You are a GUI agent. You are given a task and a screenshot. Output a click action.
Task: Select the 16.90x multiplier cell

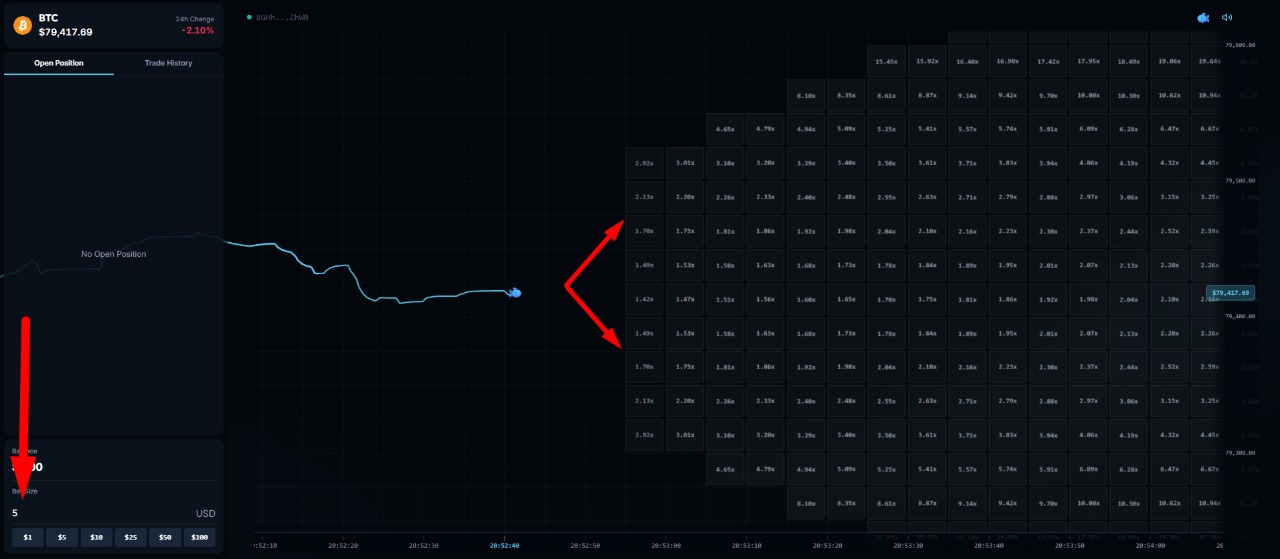(x=1007, y=62)
